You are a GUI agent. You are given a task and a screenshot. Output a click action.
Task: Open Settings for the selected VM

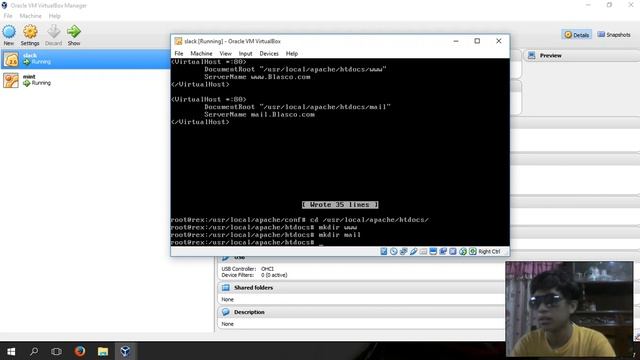click(30, 36)
